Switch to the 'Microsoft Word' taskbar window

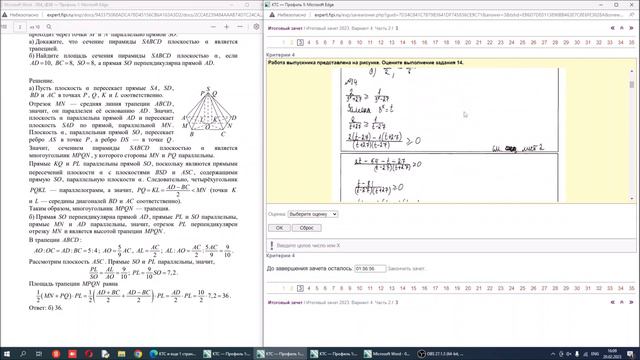click(387, 354)
